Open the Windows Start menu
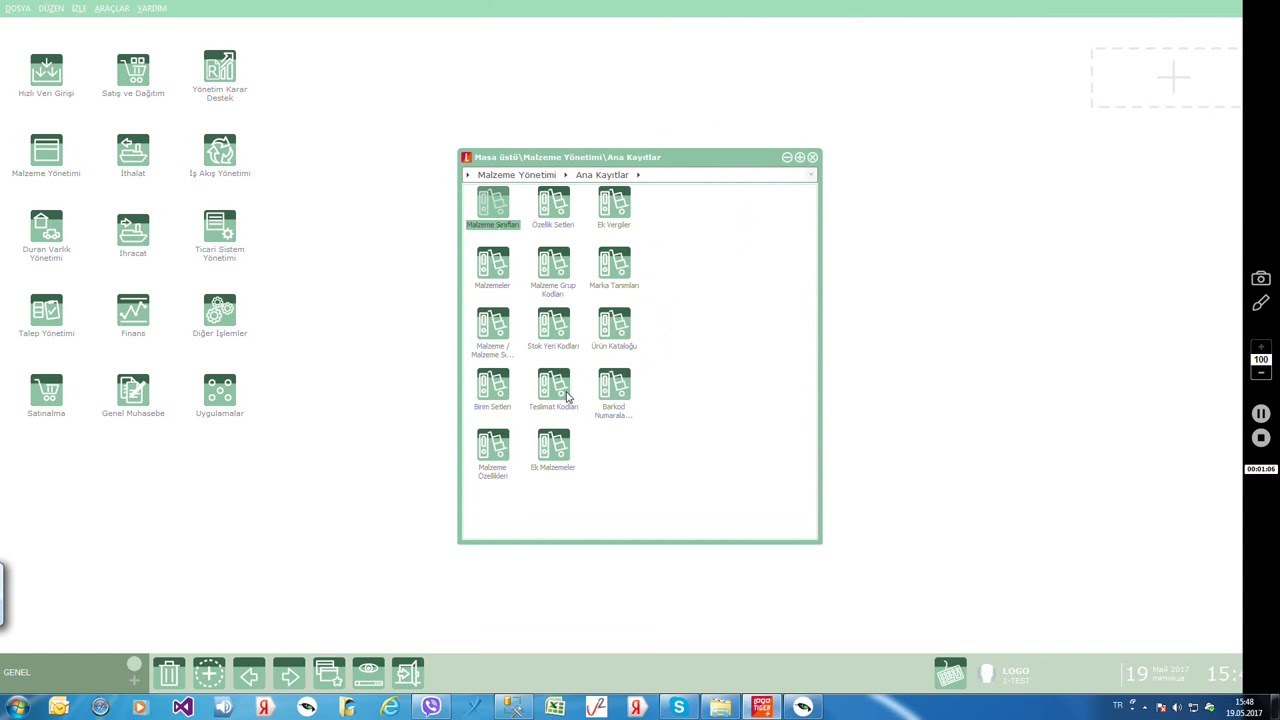Image resolution: width=1280 pixels, height=720 pixels. coord(17,708)
